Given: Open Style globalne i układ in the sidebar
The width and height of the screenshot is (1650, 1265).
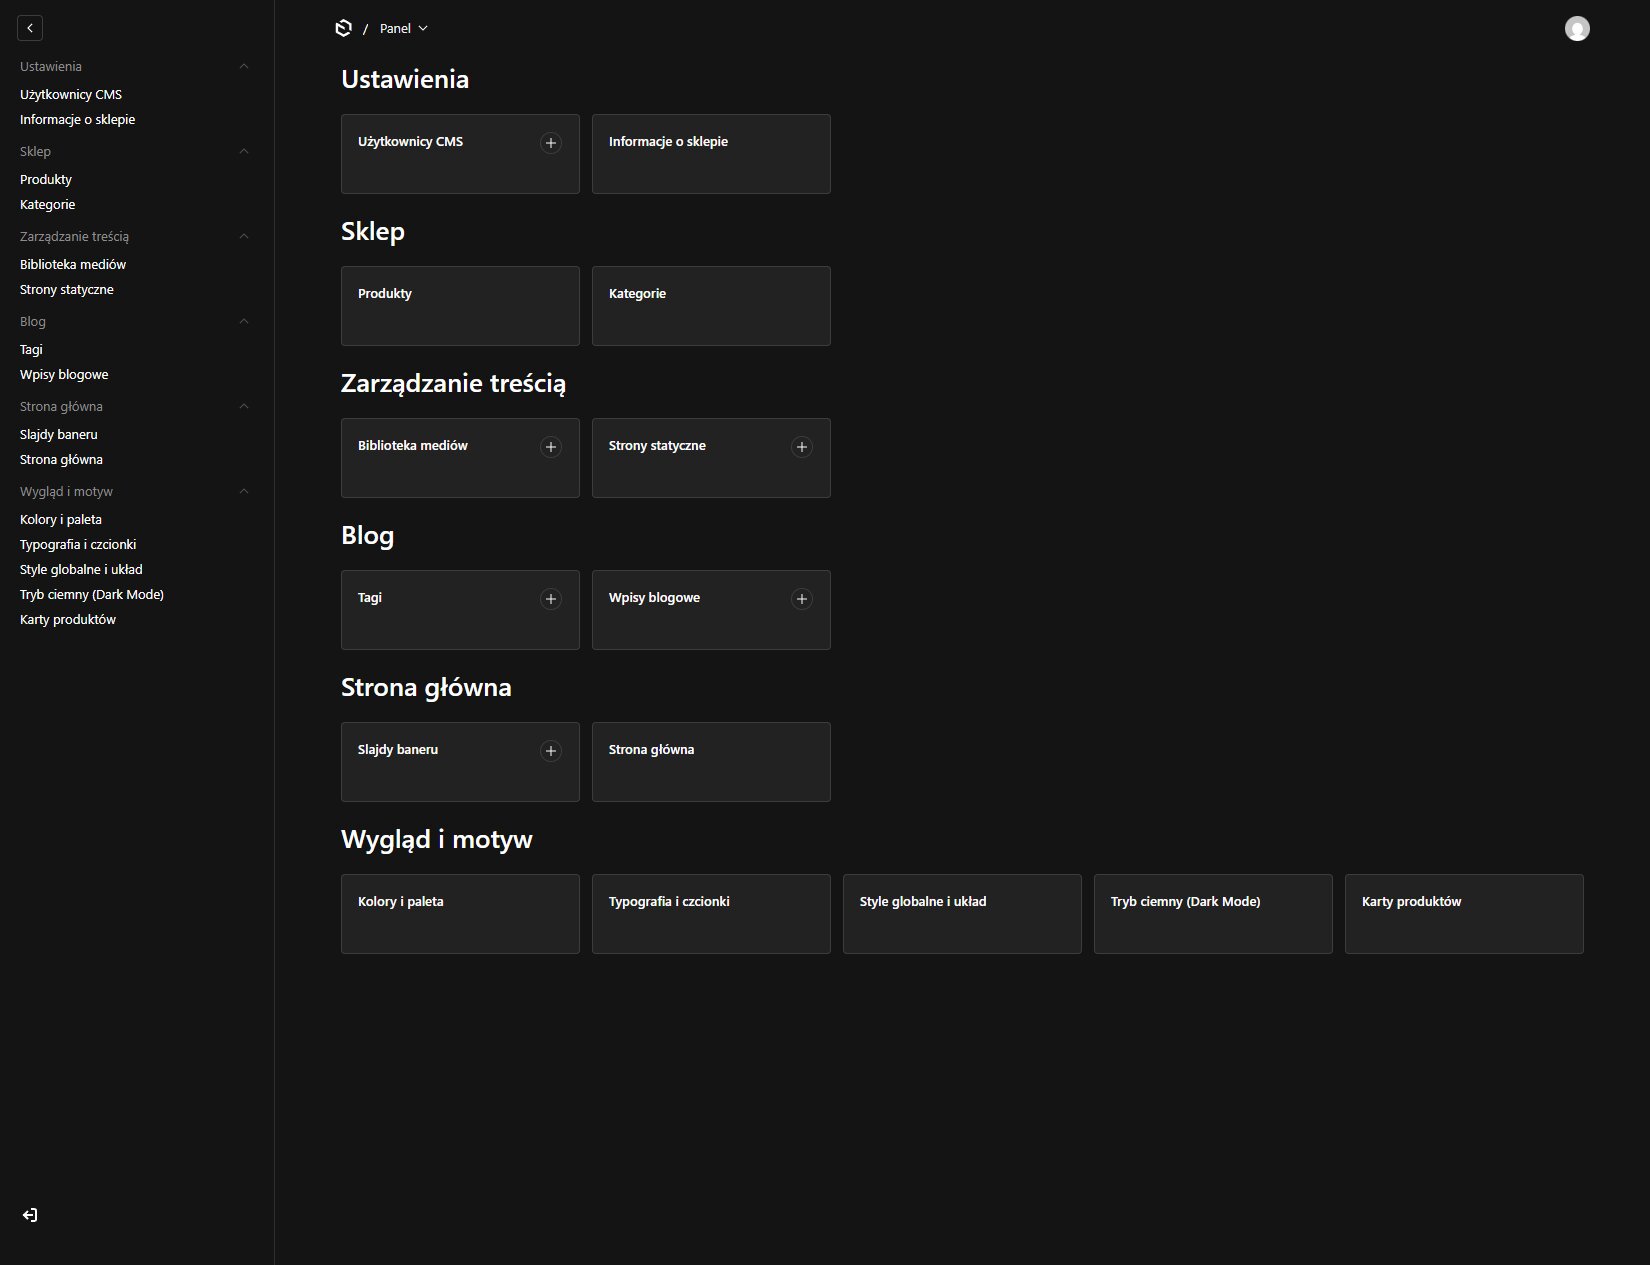Looking at the screenshot, I should [x=81, y=569].
